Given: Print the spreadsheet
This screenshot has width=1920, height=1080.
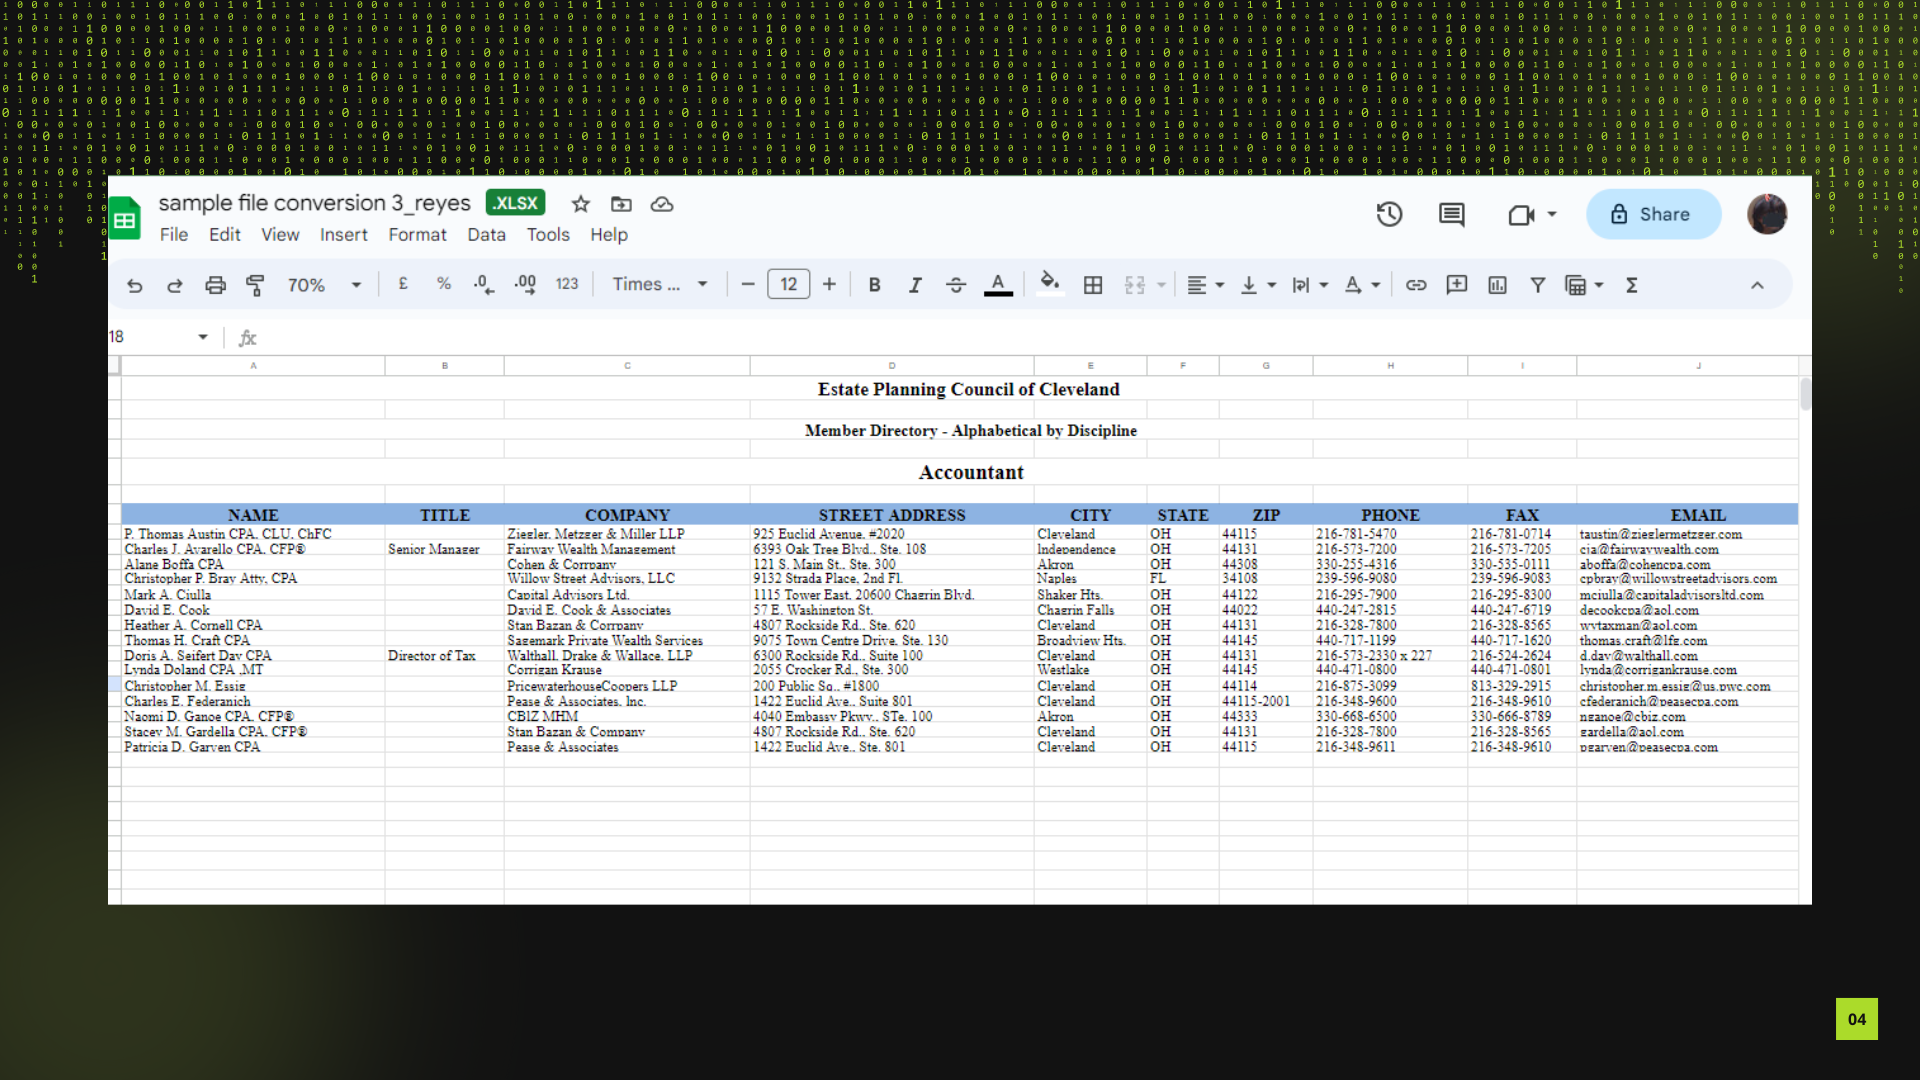Looking at the screenshot, I should 215,285.
